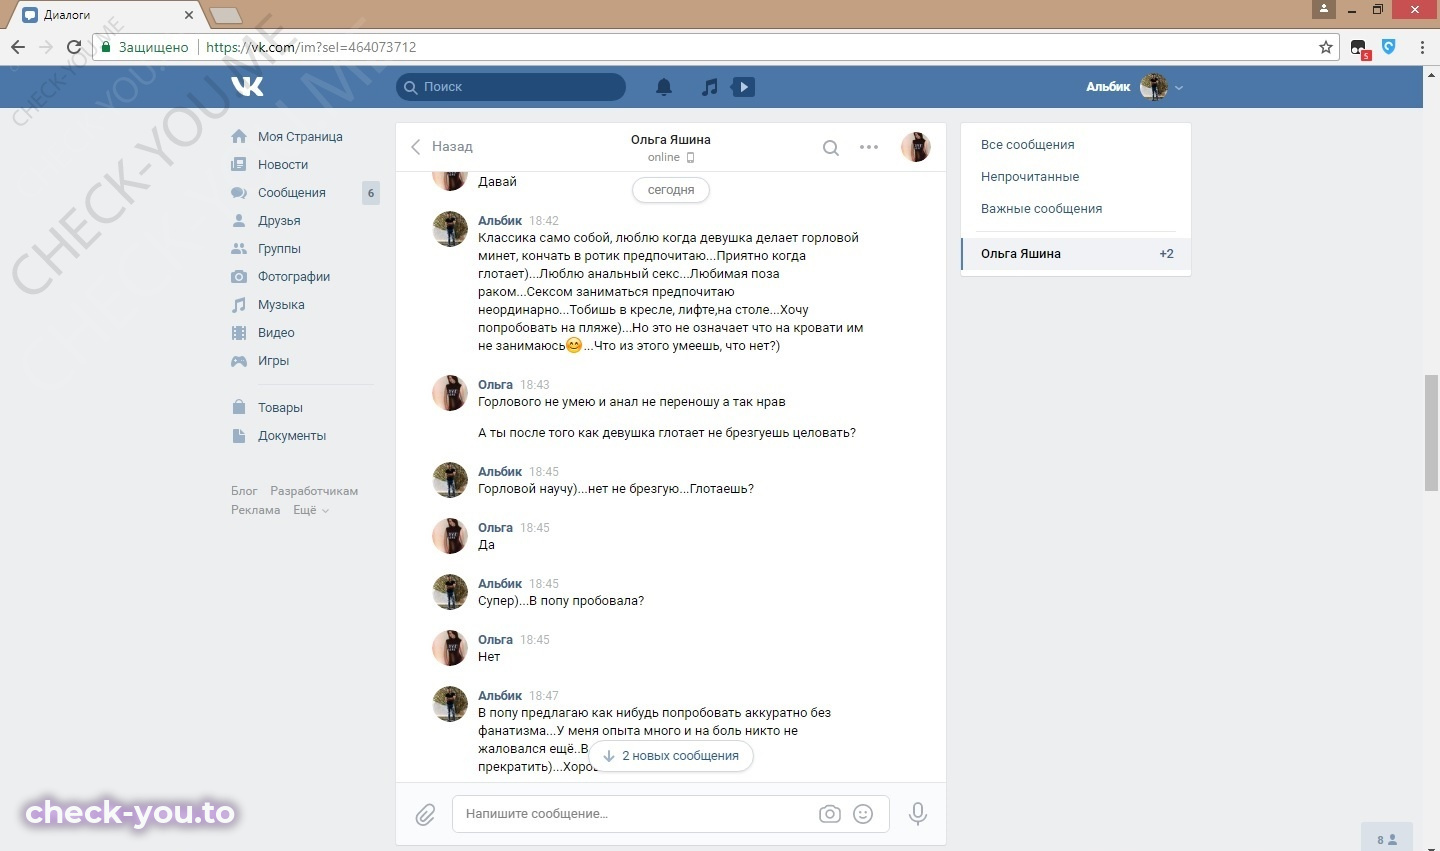
Task: Attach a photo with the camera icon
Action: (830, 814)
